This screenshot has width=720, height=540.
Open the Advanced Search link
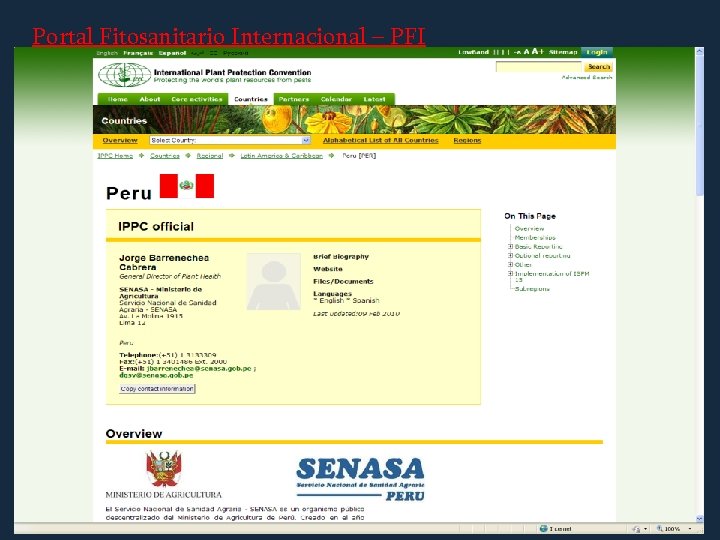(x=587, y=78)
